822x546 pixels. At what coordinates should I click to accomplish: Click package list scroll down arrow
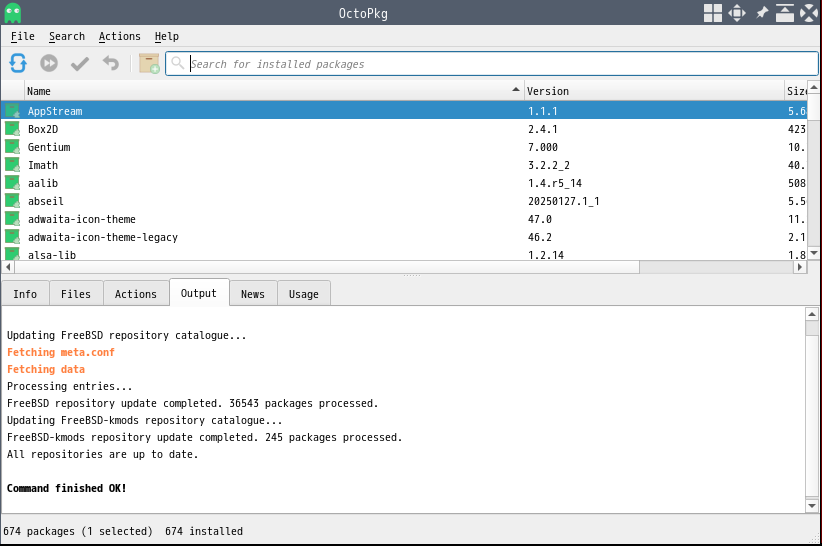tap(814, 253)
